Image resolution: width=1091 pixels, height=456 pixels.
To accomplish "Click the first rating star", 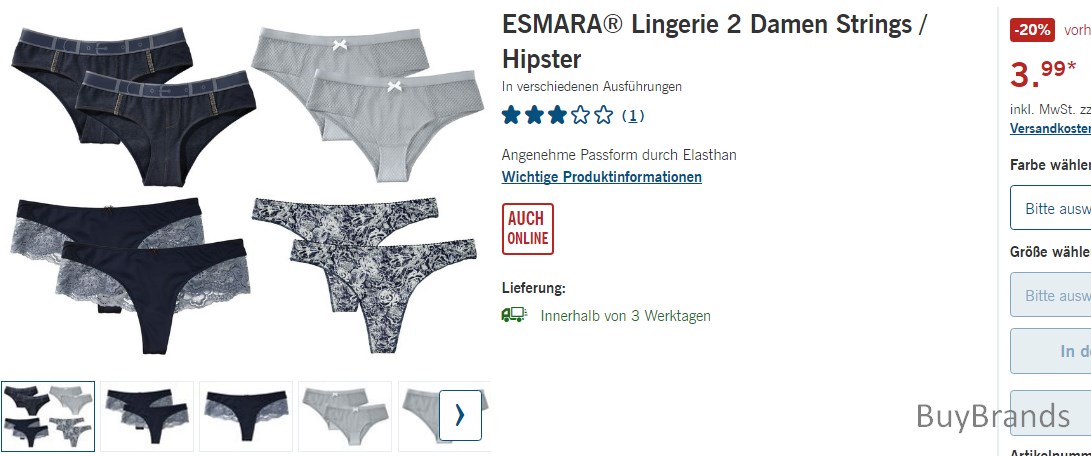I will tap(511, 115).
